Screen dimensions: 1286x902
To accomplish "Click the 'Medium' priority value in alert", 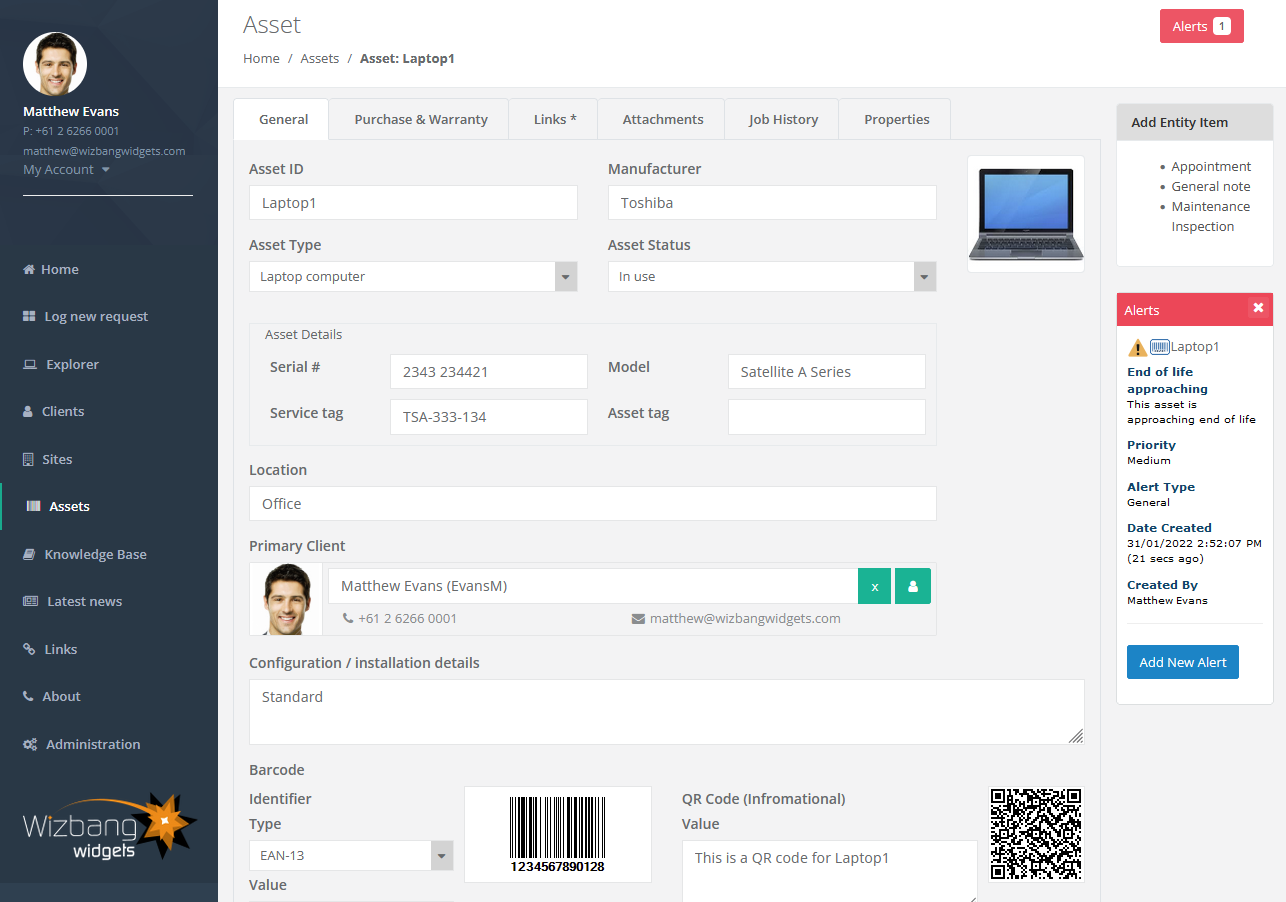I will (1149, 461).
